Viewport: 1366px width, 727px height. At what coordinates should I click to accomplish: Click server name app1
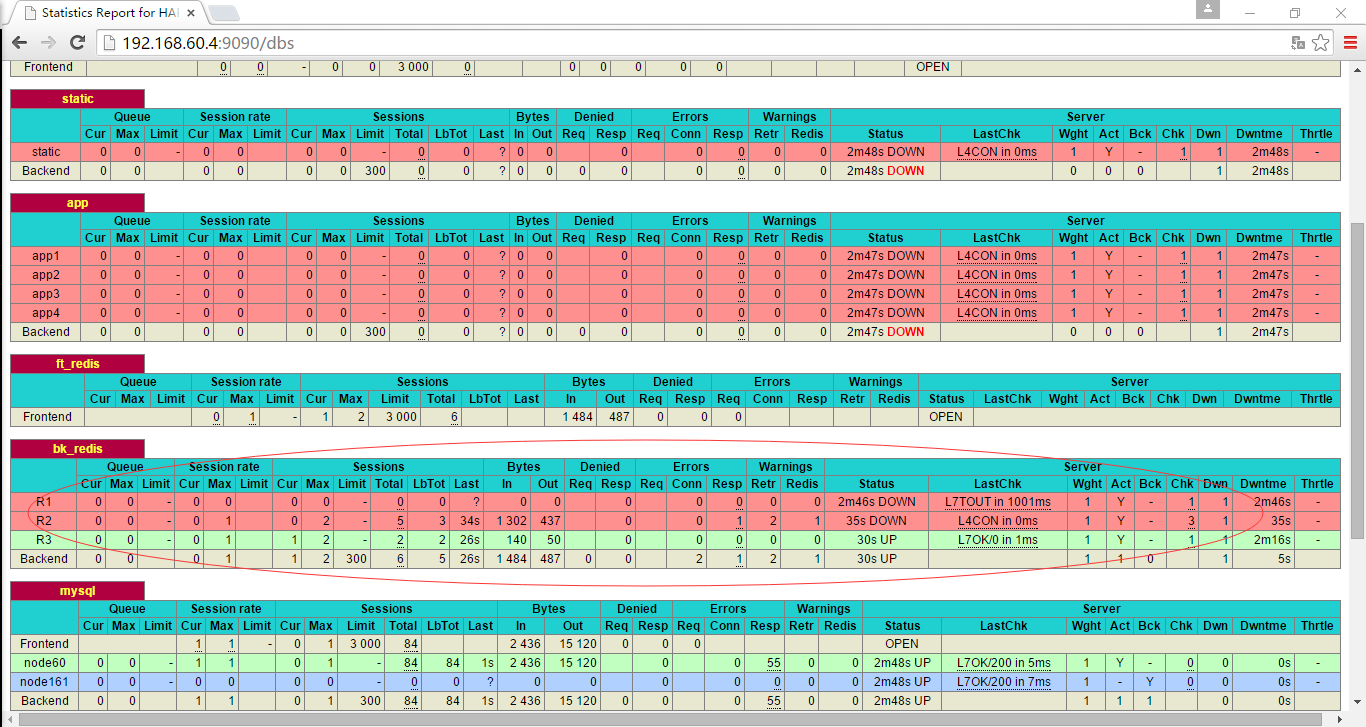click(46, 256)
